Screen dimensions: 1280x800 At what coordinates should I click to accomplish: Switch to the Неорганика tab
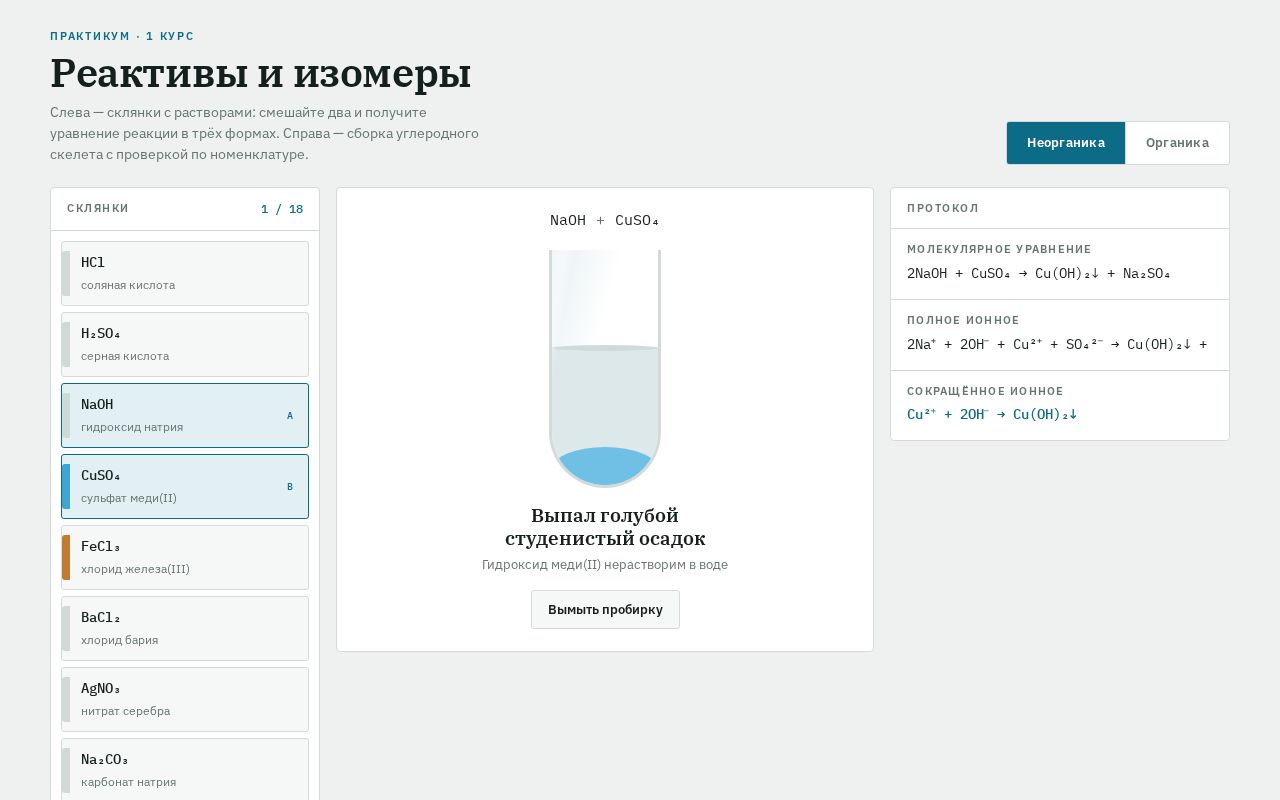tap(1066, 143)
